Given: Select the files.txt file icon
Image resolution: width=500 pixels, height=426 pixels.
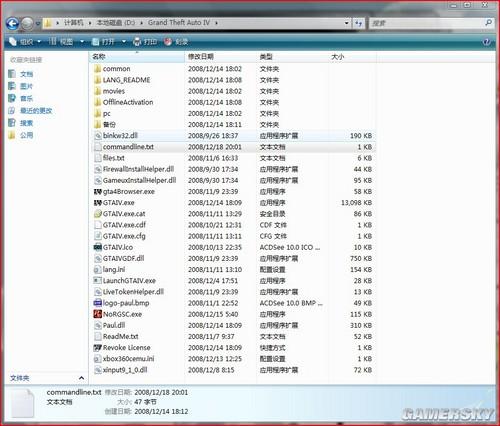Looking at the screenshot, I should 98,158.
